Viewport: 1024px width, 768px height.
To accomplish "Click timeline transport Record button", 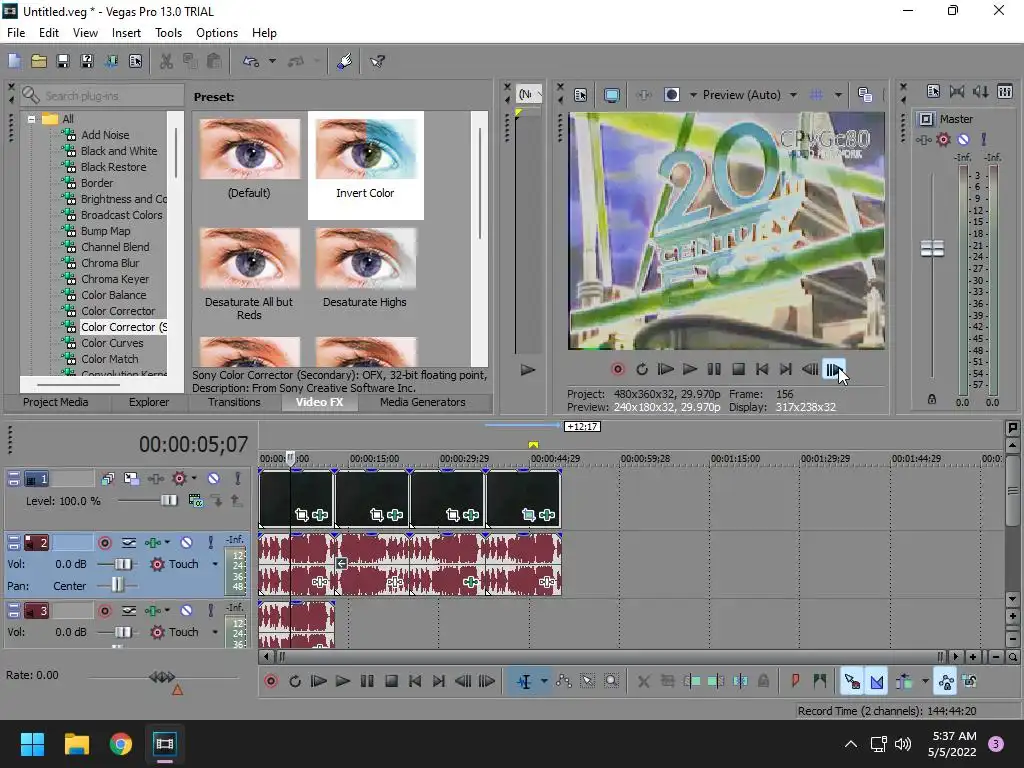I will click(271, 681).
